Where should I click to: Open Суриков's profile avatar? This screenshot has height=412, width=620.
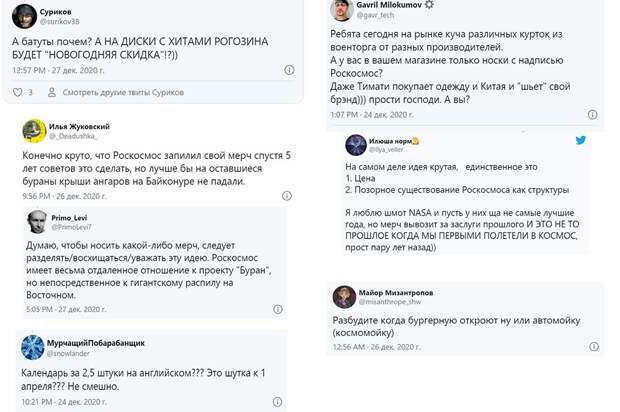tap(25, 17)
